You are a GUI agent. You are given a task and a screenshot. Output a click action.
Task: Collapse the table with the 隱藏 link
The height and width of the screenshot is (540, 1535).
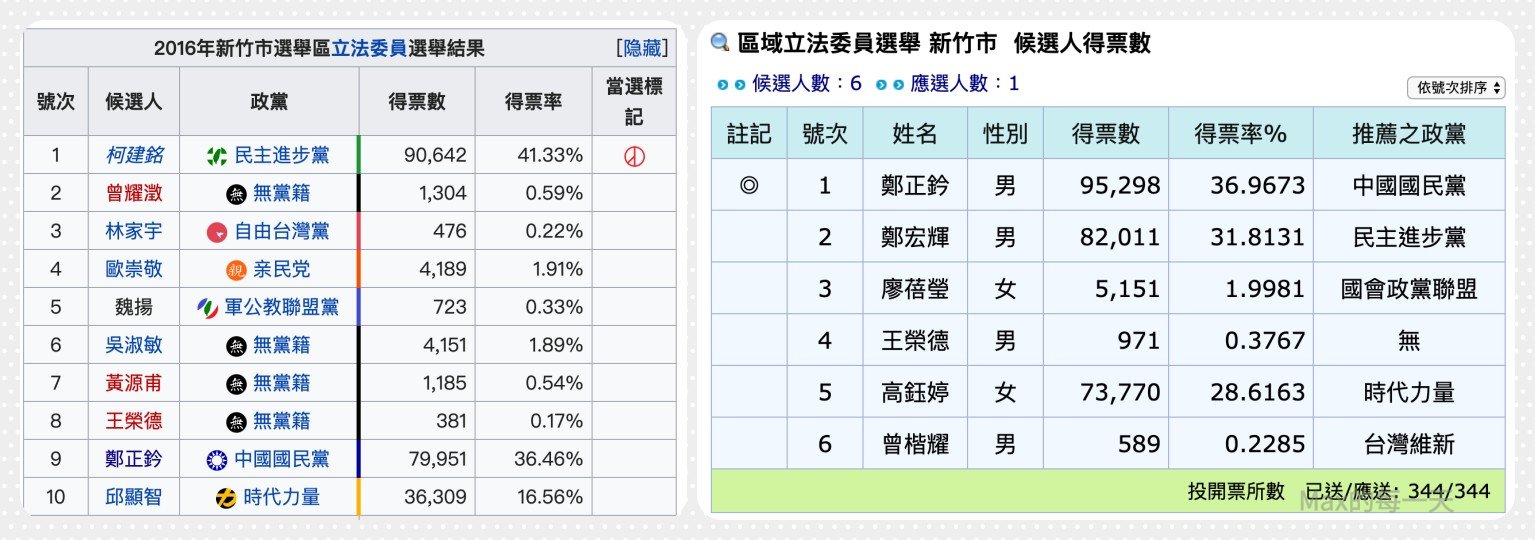click(x=642, y=48)
